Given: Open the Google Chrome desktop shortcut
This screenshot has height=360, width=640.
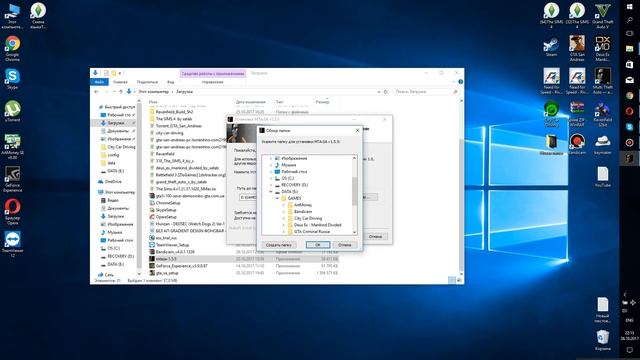Looking at the screenshot, I should pyautogui.click(x=13, y=48).
